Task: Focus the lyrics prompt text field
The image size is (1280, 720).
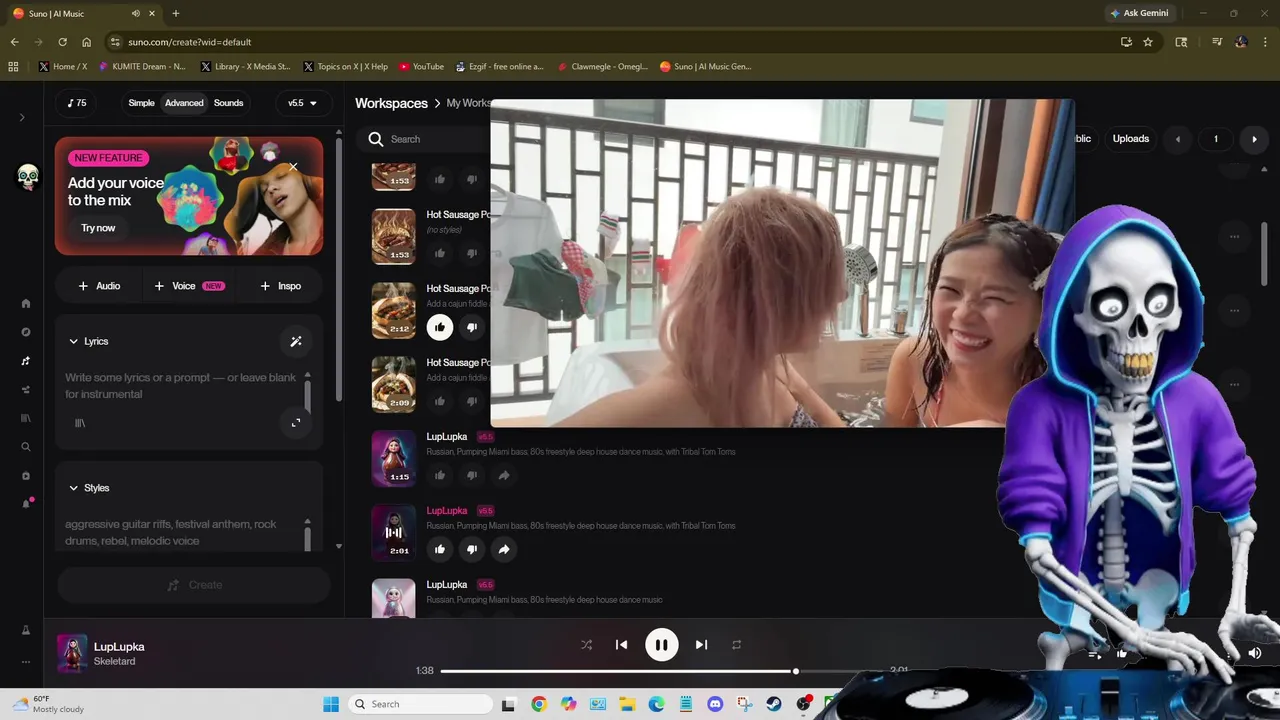Action: coord(181,386)
